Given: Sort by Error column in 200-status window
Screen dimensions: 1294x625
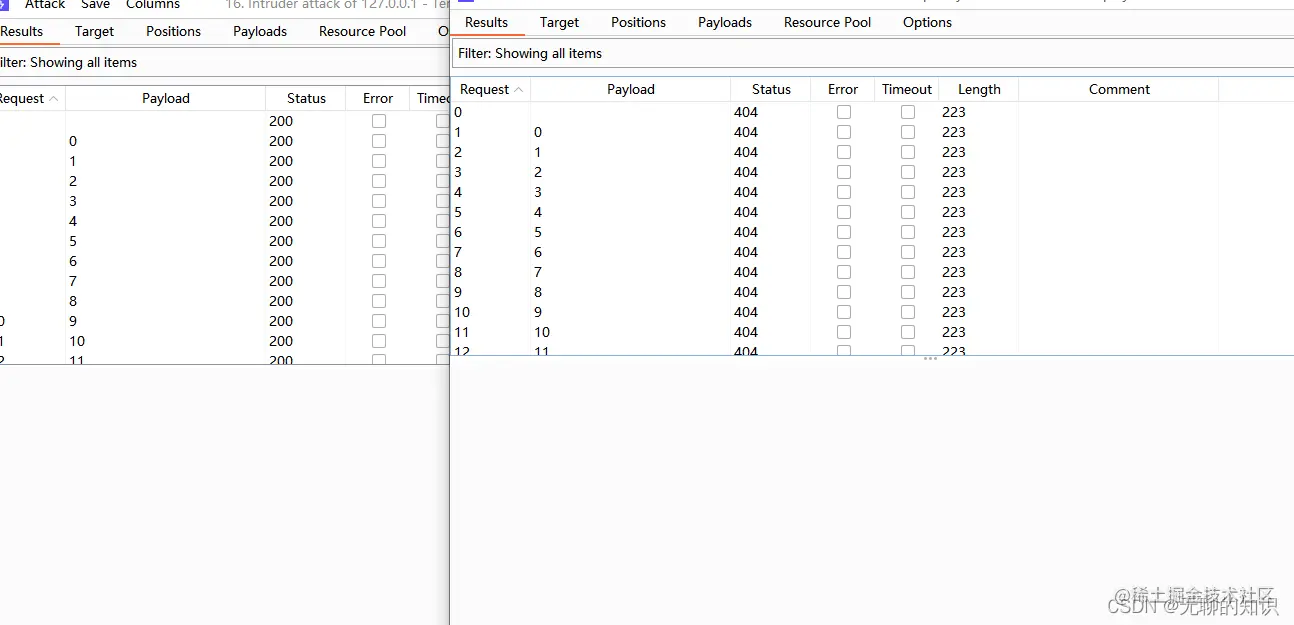Looking at the screenshot, I should (378, 98).
